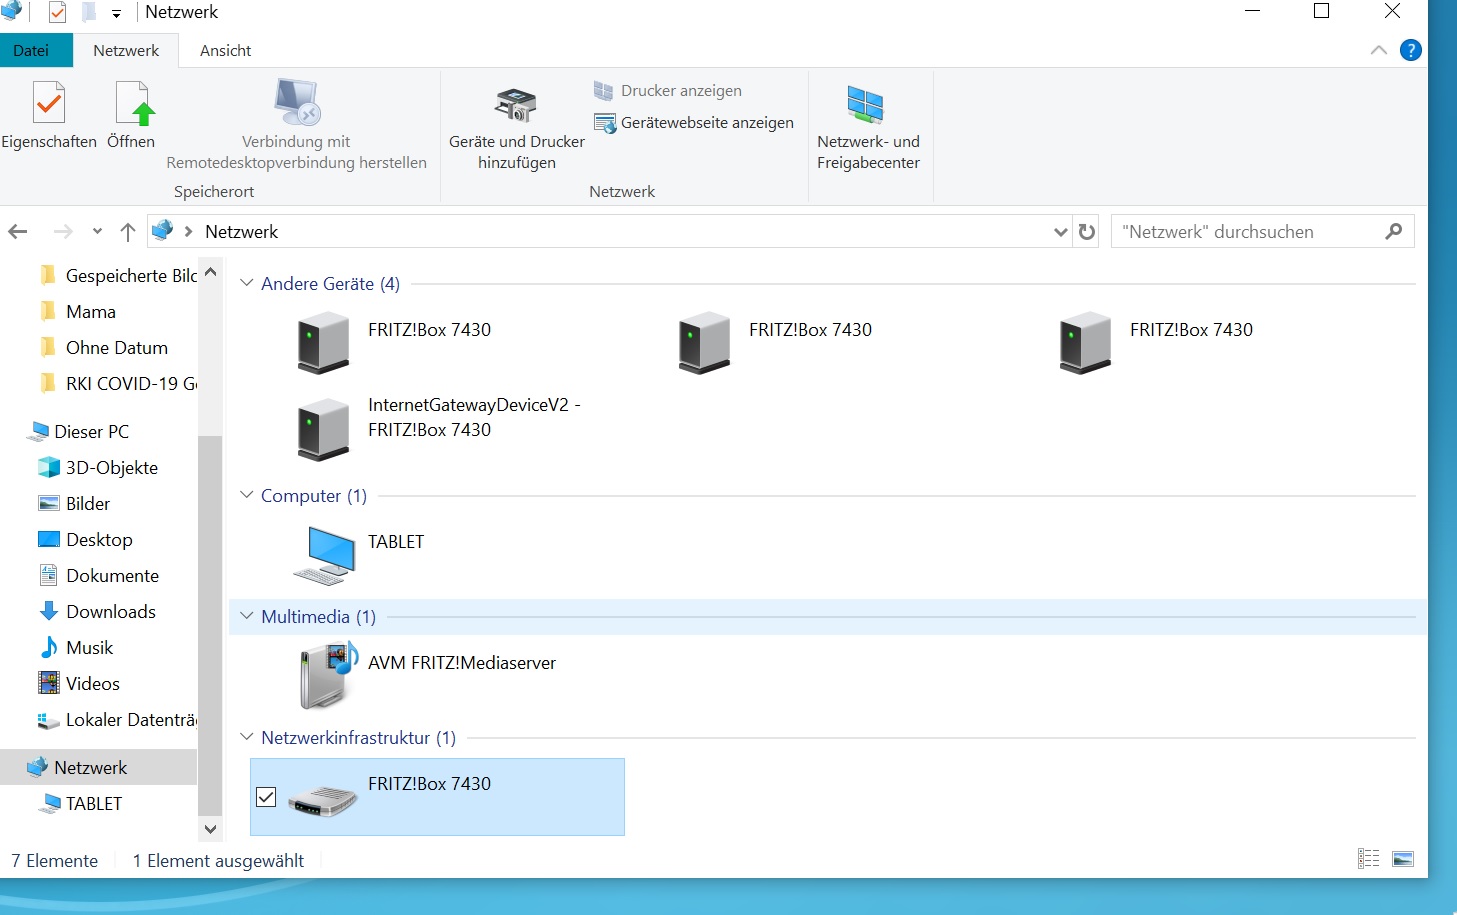This screenshot has width=1457, height=915.
Task: Switch to details view icon in status bar
Action: click(1368, 858)
